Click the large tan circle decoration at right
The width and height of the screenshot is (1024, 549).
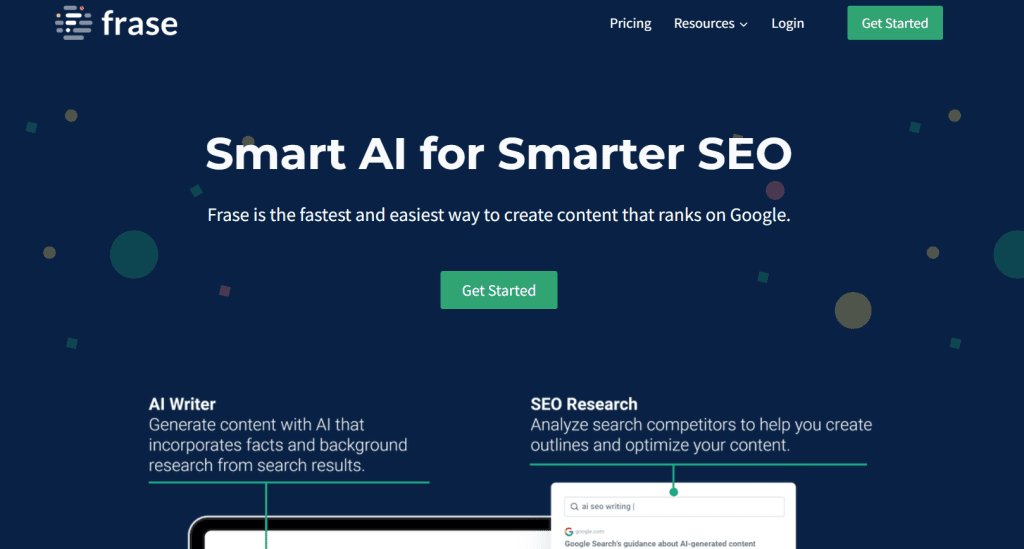click(x=853, y=310)
